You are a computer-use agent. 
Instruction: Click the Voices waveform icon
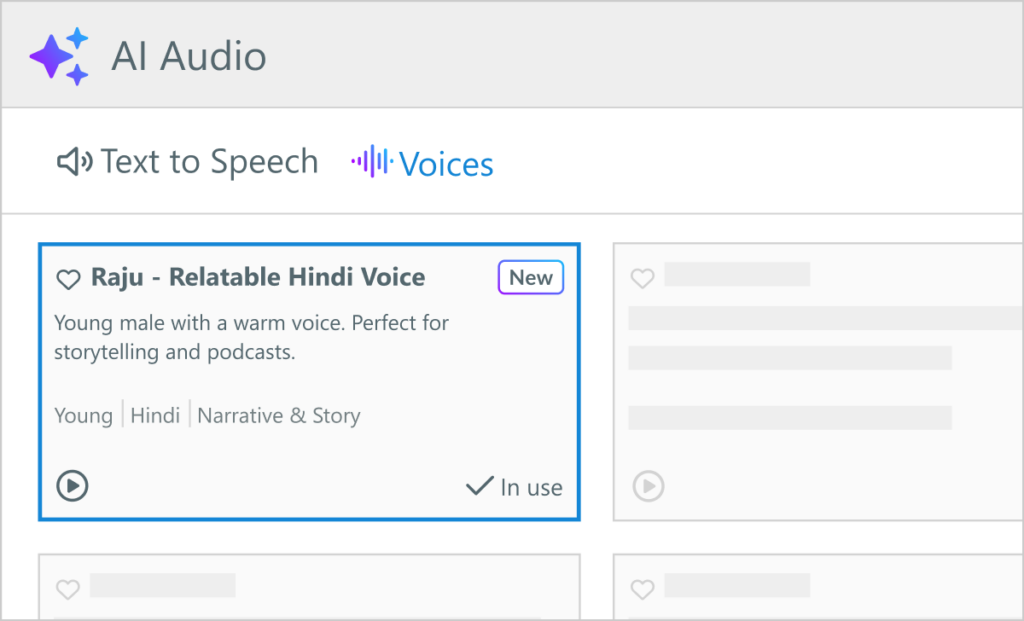click(371, 161)
